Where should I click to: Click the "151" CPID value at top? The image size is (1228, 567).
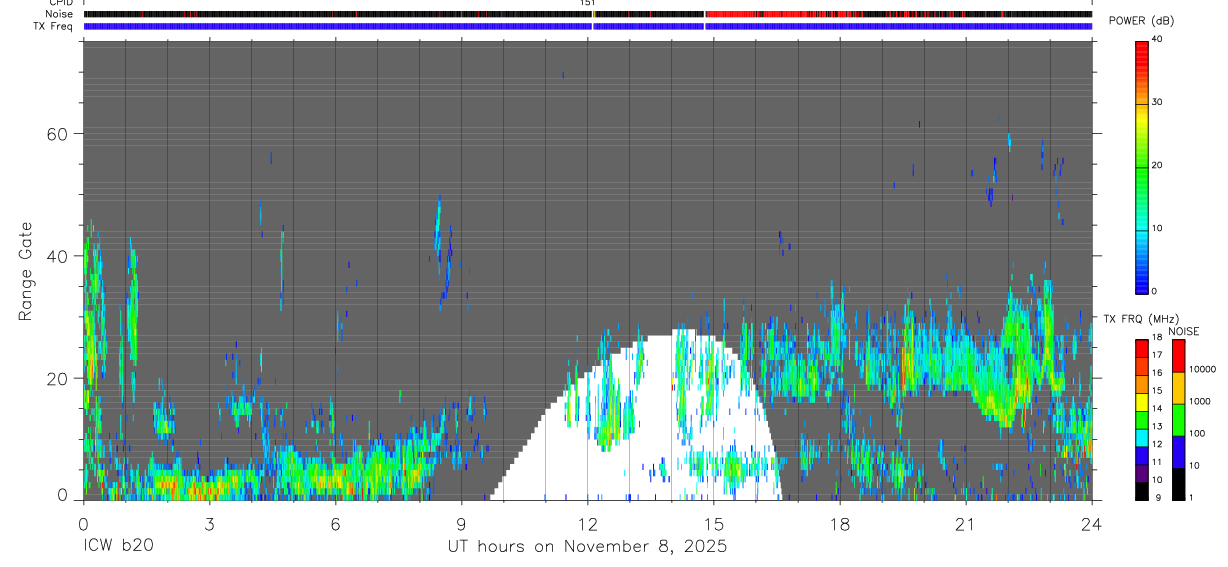[587, 3]
